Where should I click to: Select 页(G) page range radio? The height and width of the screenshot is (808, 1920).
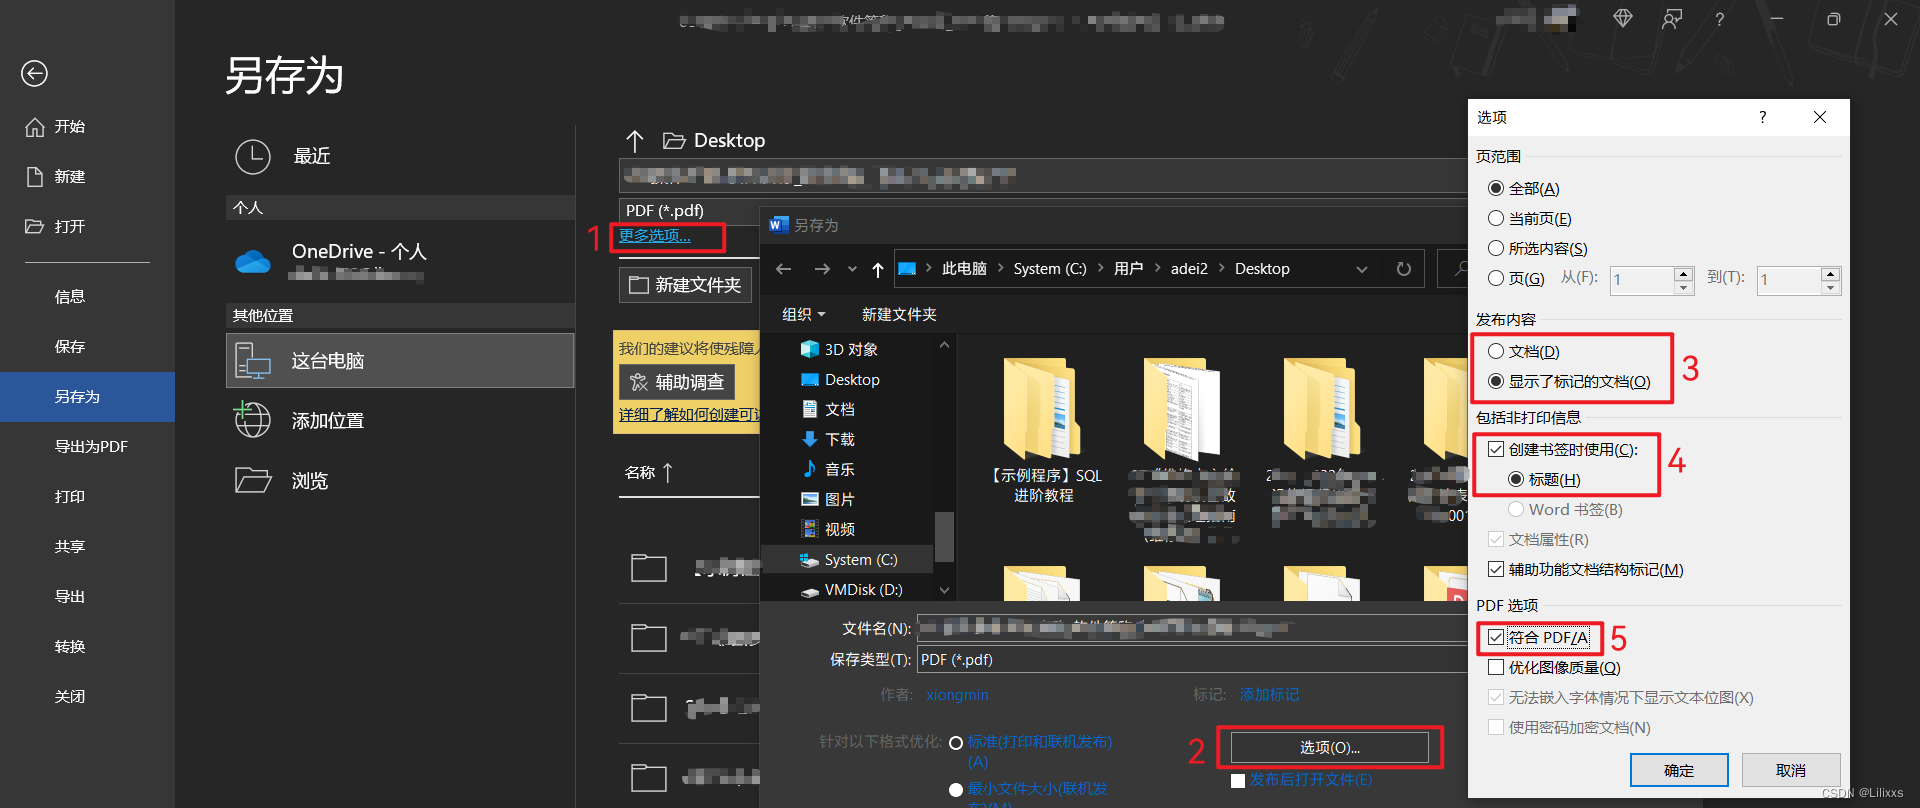coord(1496,278)
